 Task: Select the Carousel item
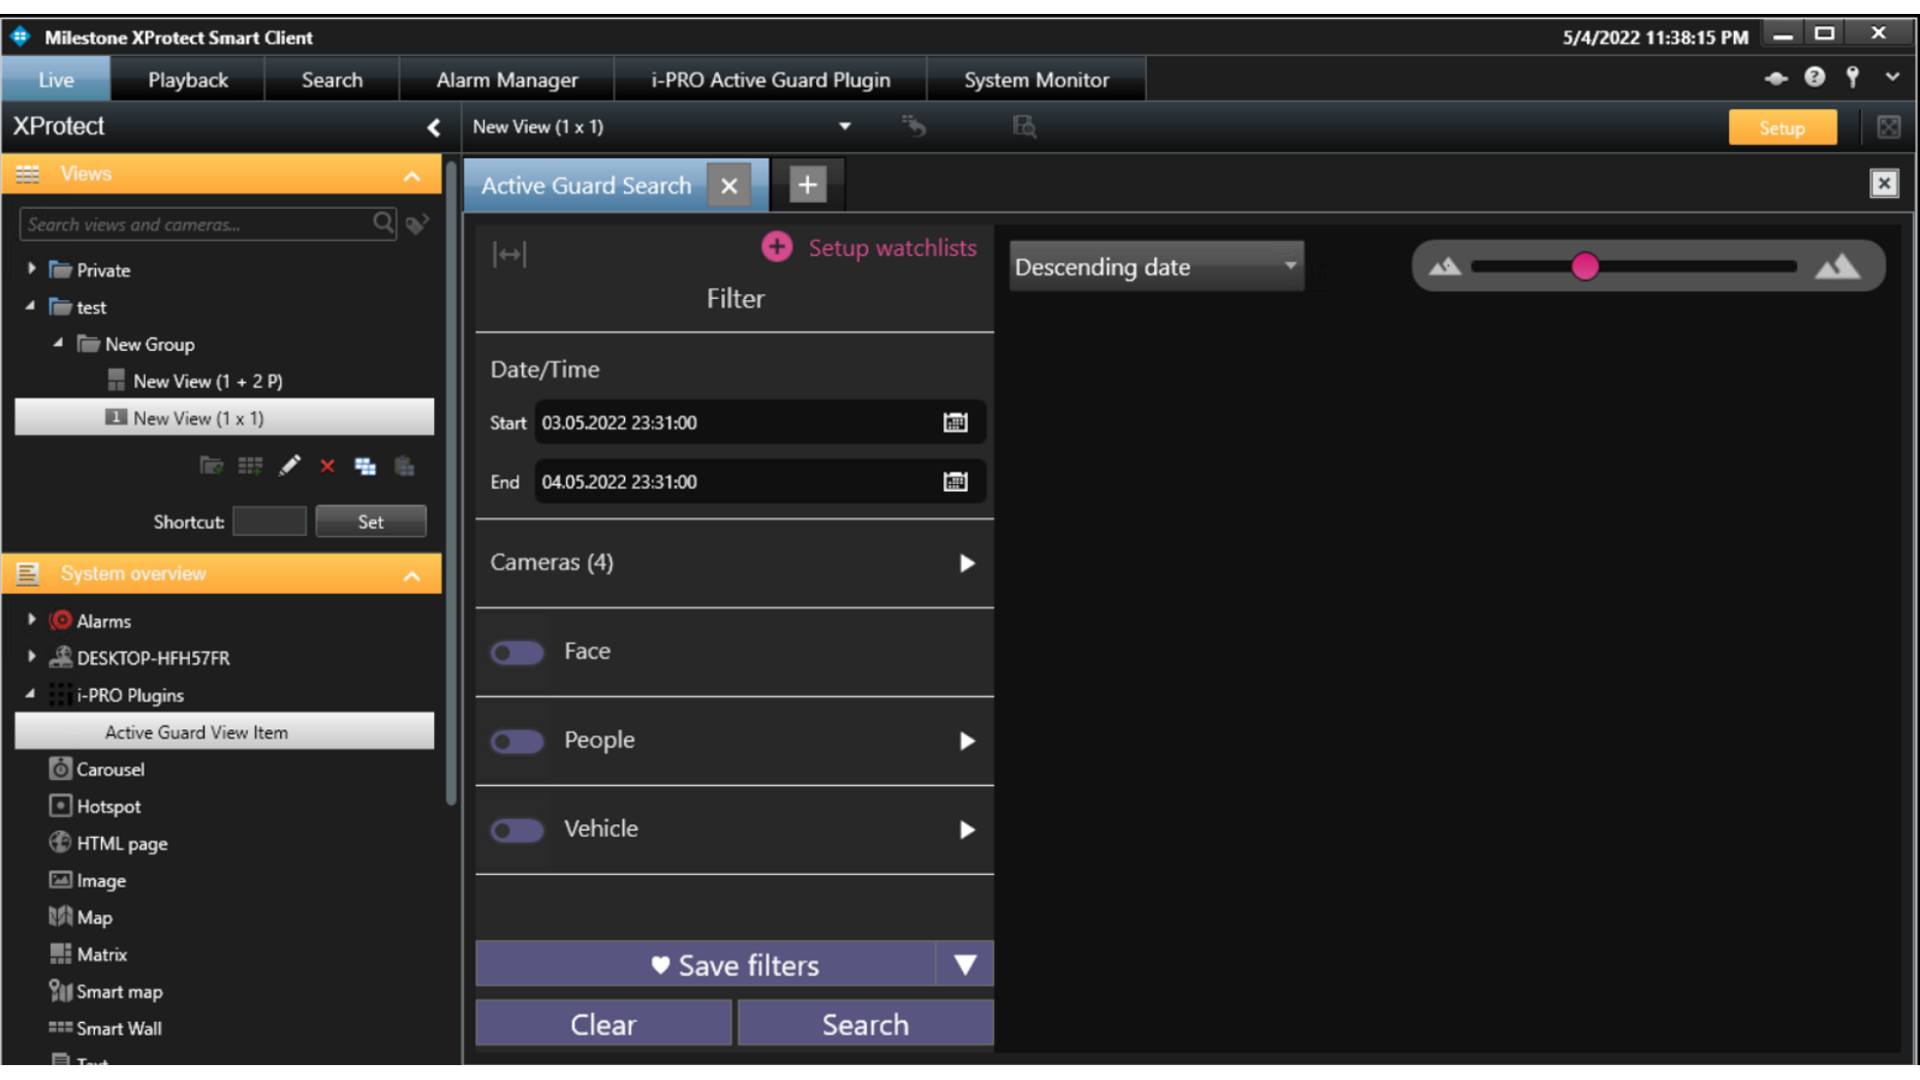(97, 769)
